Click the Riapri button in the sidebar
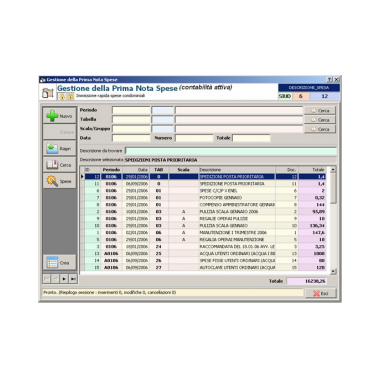380x380 pixels. pyautogui.click(x=60, y=148)
